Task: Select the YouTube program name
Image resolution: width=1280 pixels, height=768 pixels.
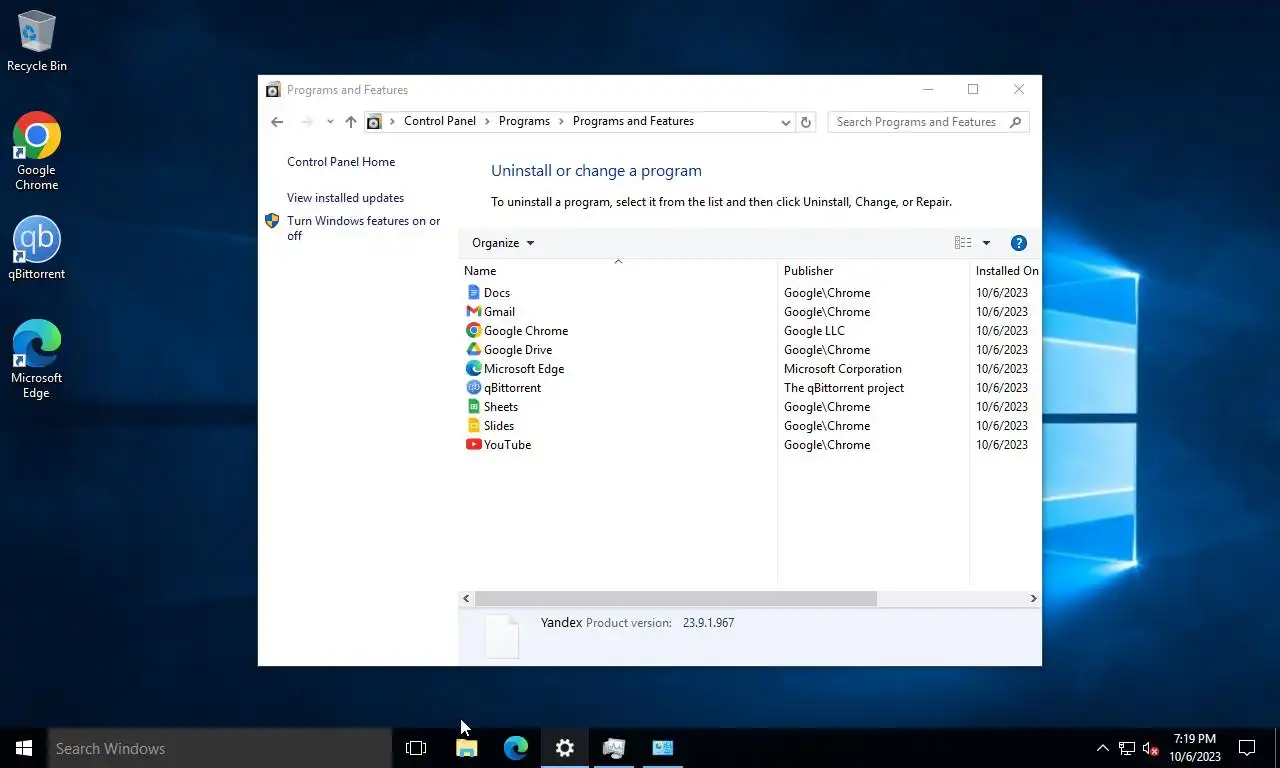Action: point(507,444)
